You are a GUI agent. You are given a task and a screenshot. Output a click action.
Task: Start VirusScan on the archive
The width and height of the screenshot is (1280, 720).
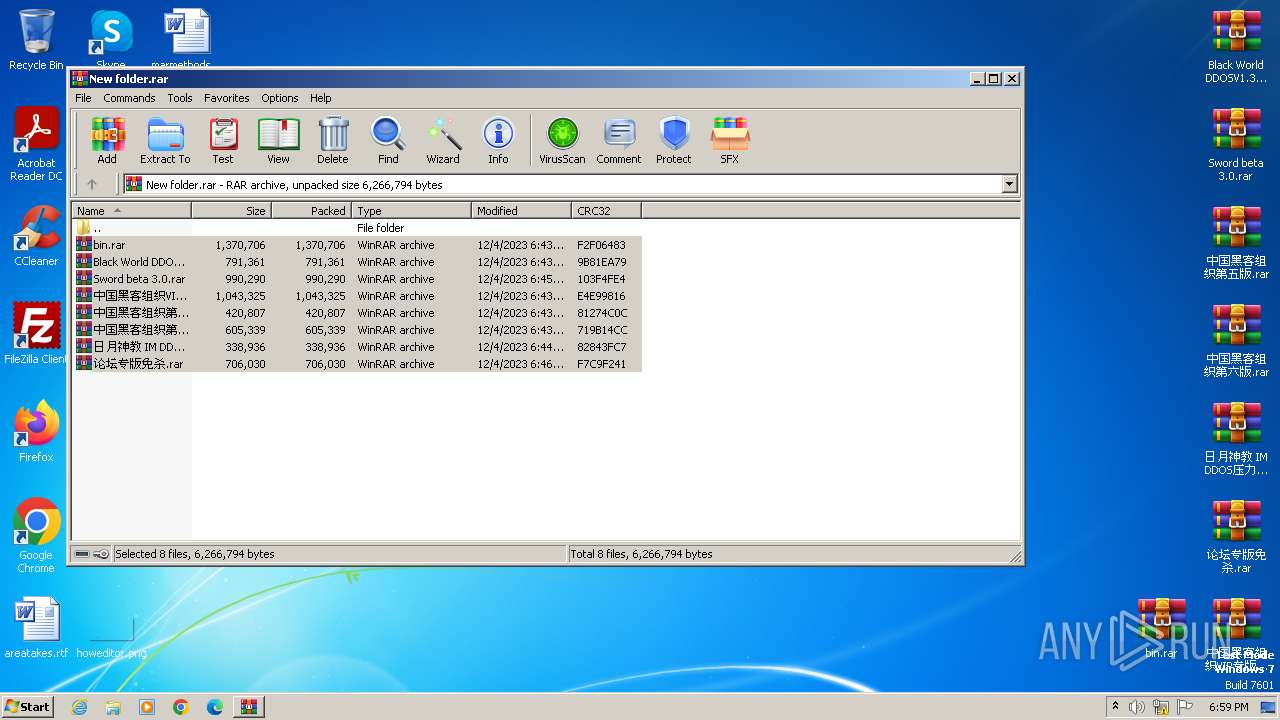coord(562,140)
